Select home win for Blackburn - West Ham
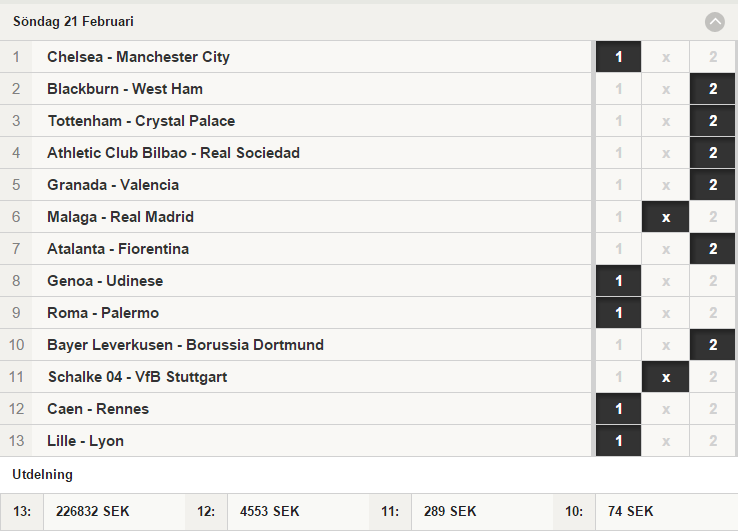The height and width of the screenshot is (531, 738). click(618, 89)
